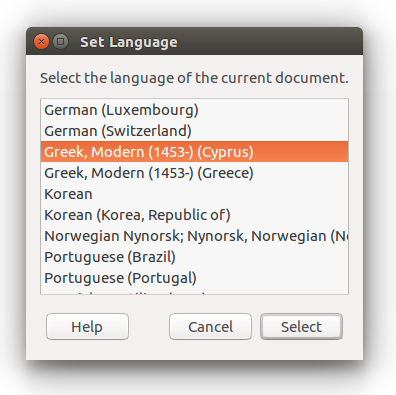Select the plain Korean entry
This screenshot has width=396, height=395.
click(194, 194)
